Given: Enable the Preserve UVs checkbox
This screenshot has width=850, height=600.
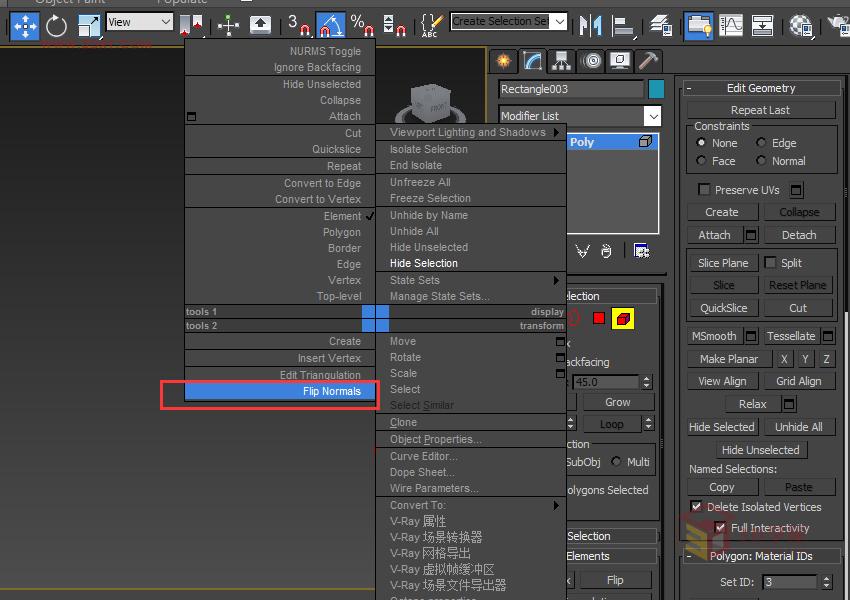Looking at the screenshot, I should [x=704, y=190].
